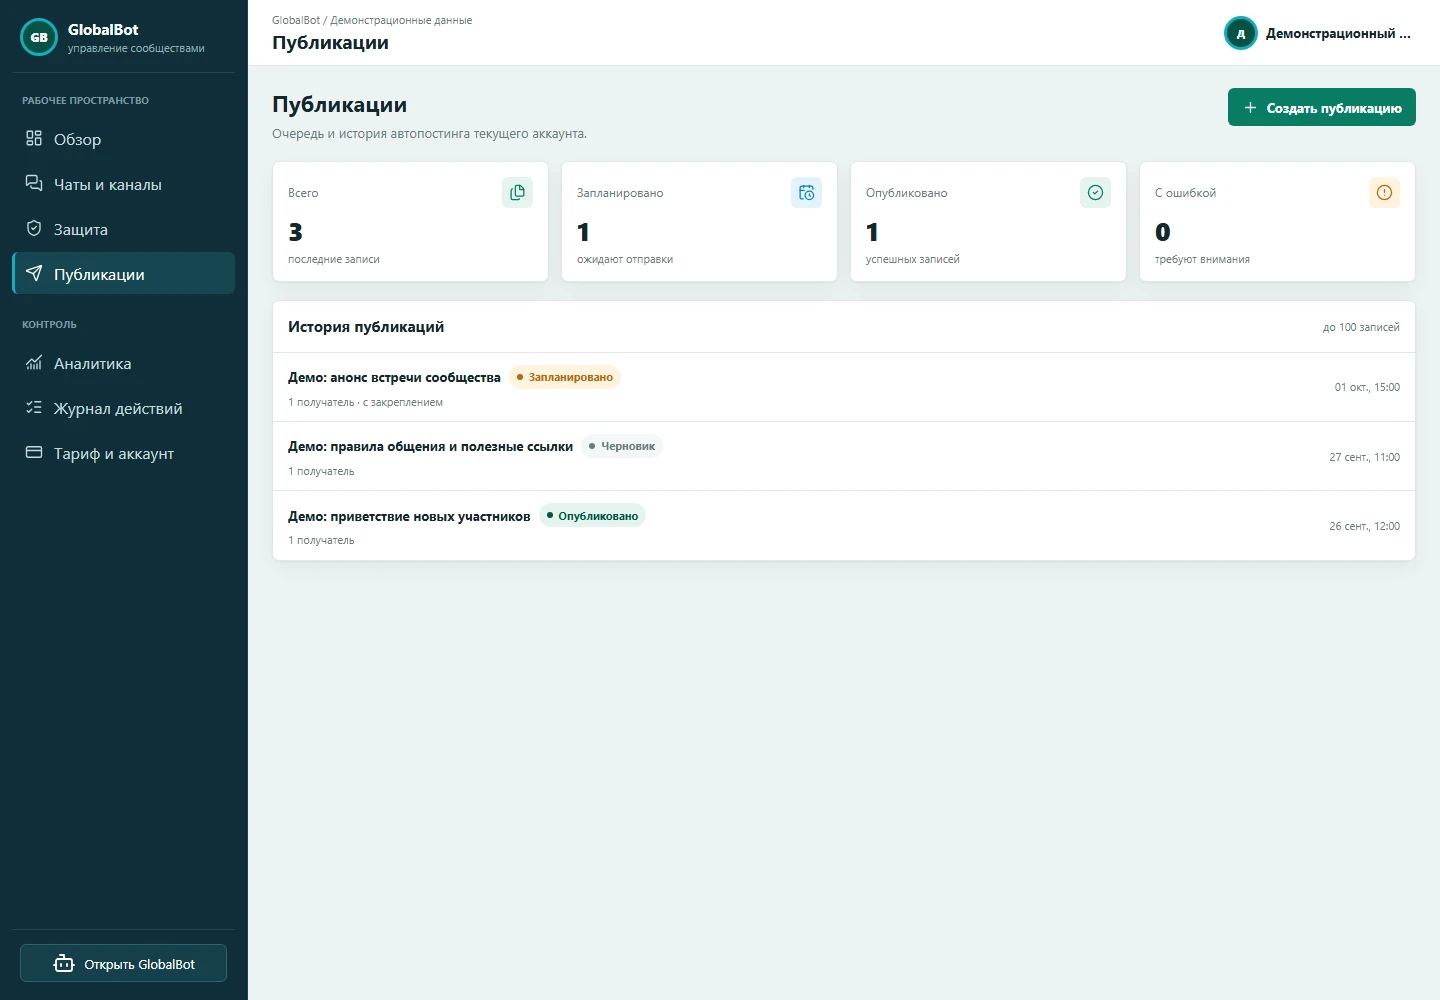Click the checkmark icon on Опубликовано card

[1095, 192]
